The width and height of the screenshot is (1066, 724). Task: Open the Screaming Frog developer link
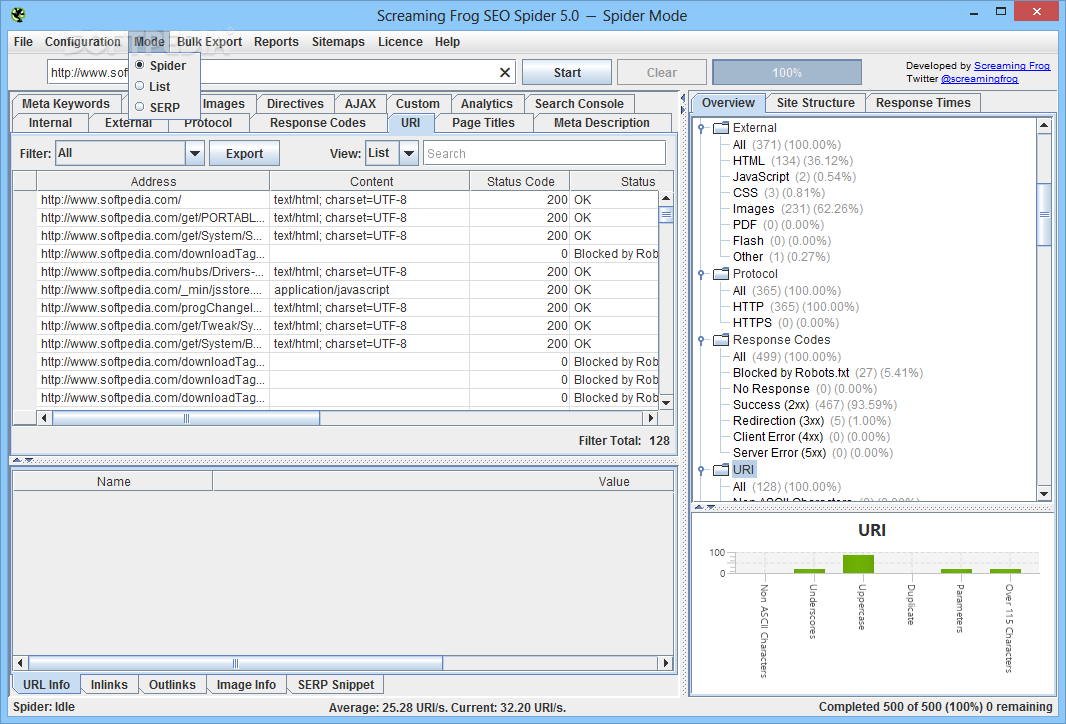1012,66
